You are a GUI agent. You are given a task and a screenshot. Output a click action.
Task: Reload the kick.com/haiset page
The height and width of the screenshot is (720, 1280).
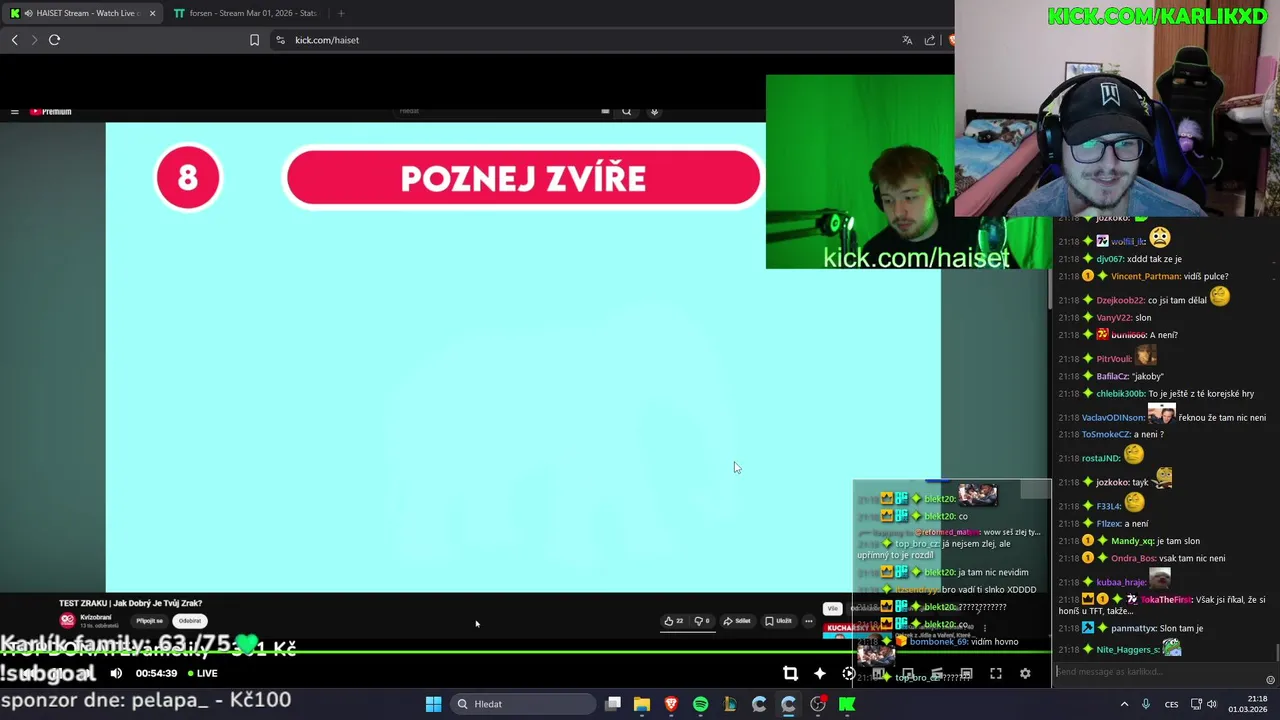coord(54,40)
